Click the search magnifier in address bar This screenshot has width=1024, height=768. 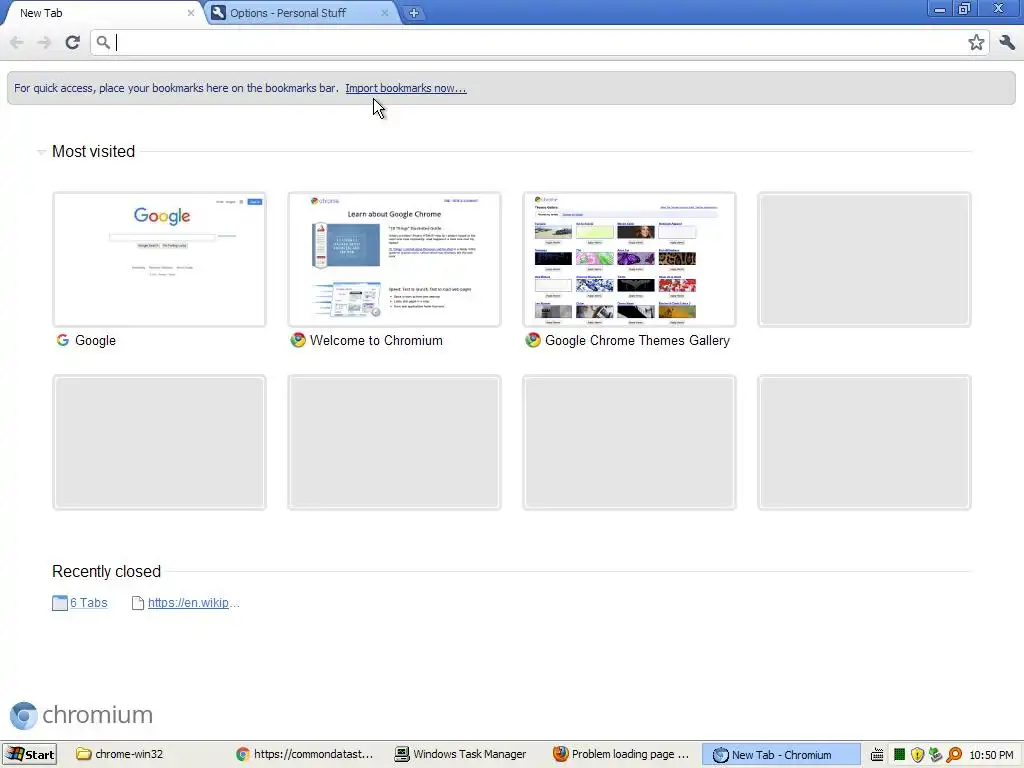(x=103, y=42)
